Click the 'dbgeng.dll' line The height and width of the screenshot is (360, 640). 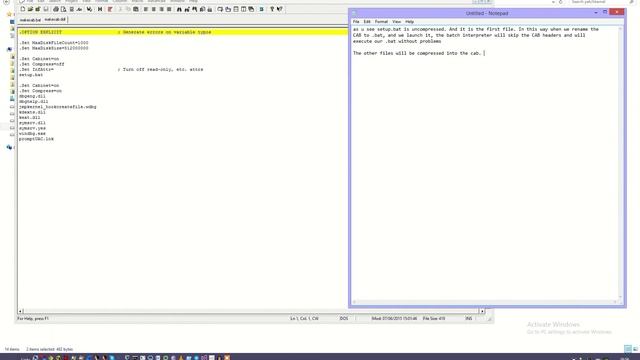pyautogui.click(x=32, y=96)
